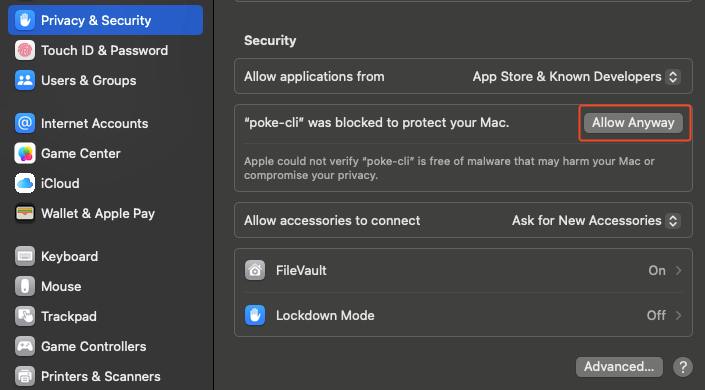705x390 pixels.
Task: Click the Game Center colorful bubbles icon
Action: [x=25, y=153]
